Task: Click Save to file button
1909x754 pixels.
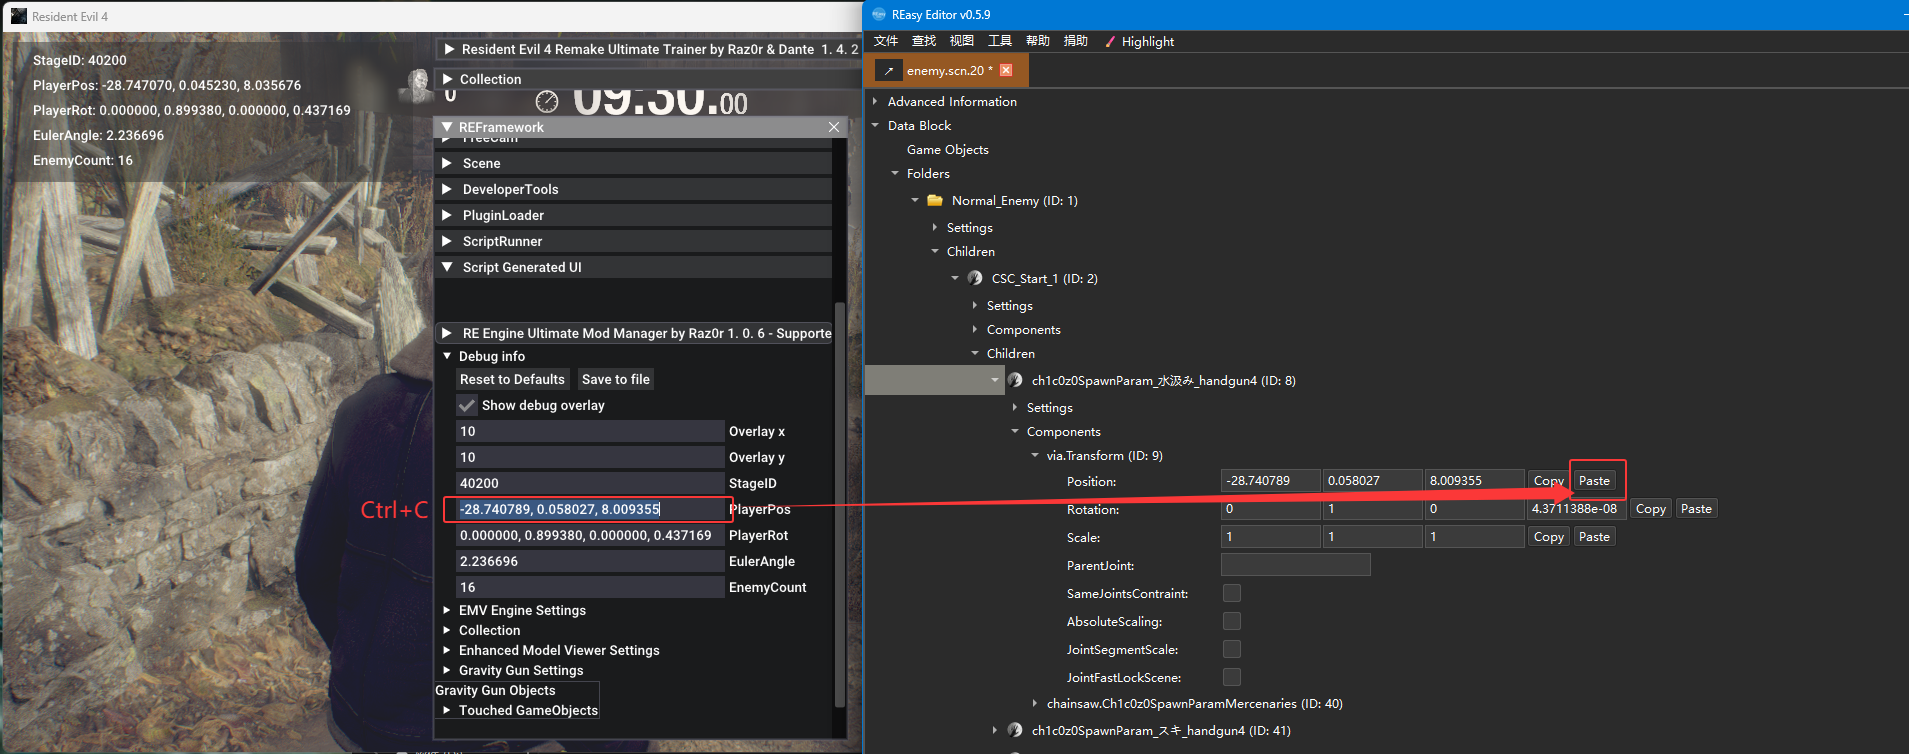Action: (x=616, y=379)
